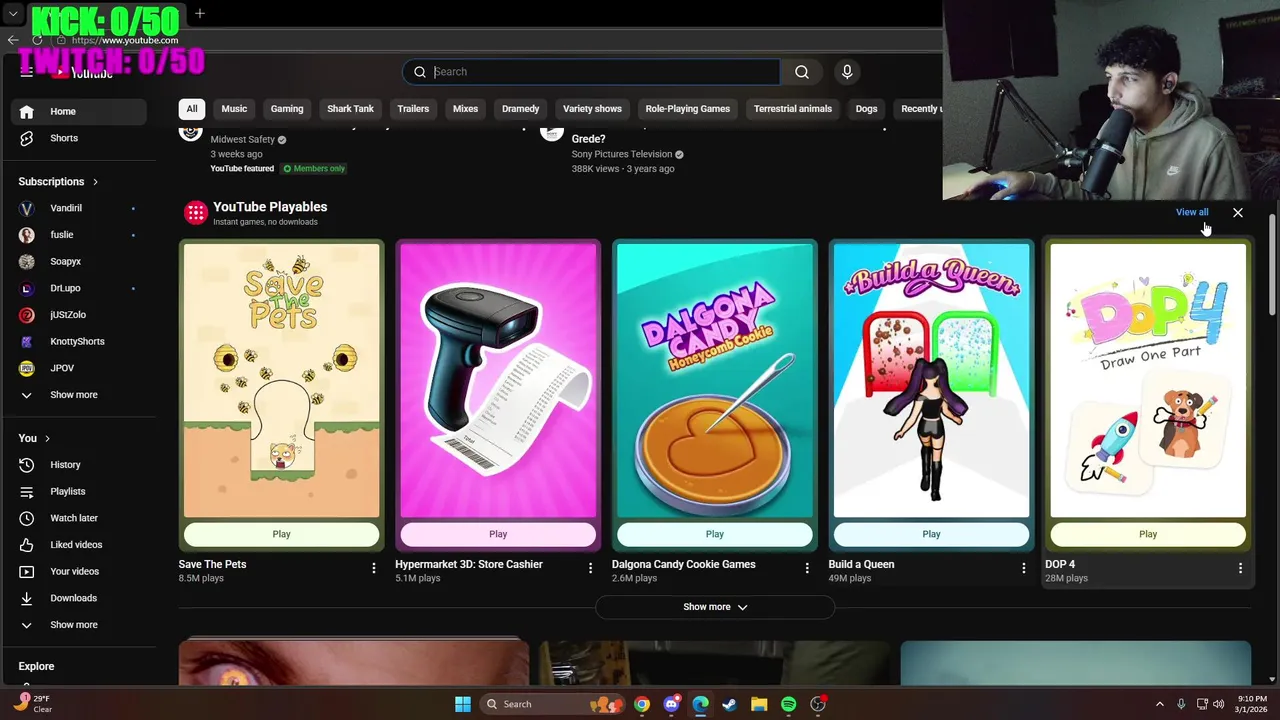Expand the You section Show more
Screen dimensions: 1280x720
point(79,625)
